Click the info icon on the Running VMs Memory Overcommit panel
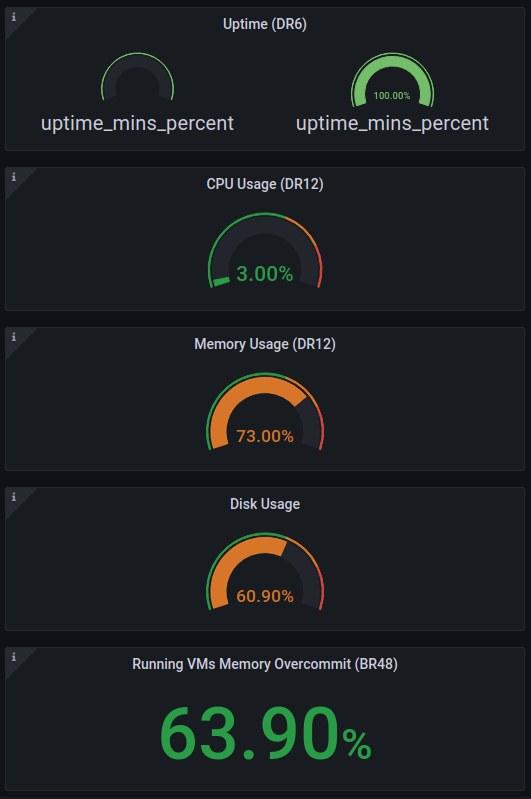This screenshot has height=799, width=531. (x=14, y=657)
